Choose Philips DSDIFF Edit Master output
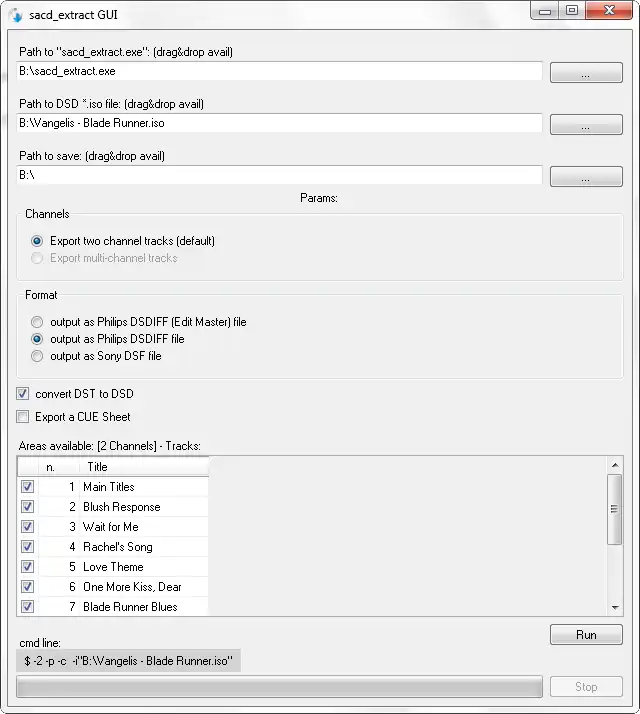The image size is (640, 714). tap(37, 322)
